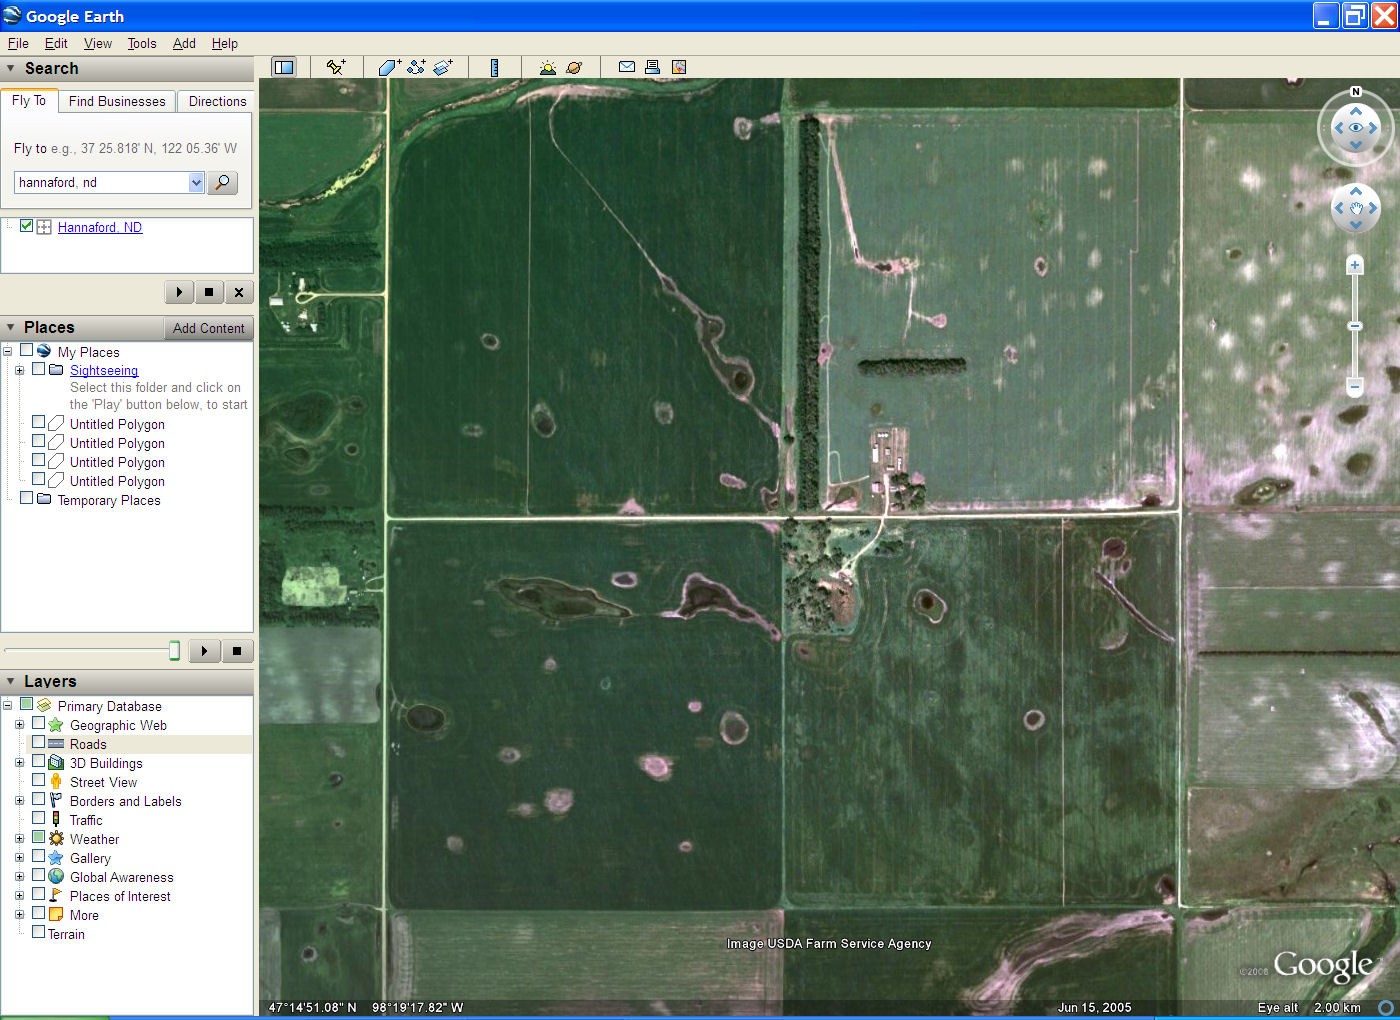Image resolution: width=1400 pixels, height=1020 pixels.
Task: Toggle the sidebar visibility icon
Action: point(284,67)
